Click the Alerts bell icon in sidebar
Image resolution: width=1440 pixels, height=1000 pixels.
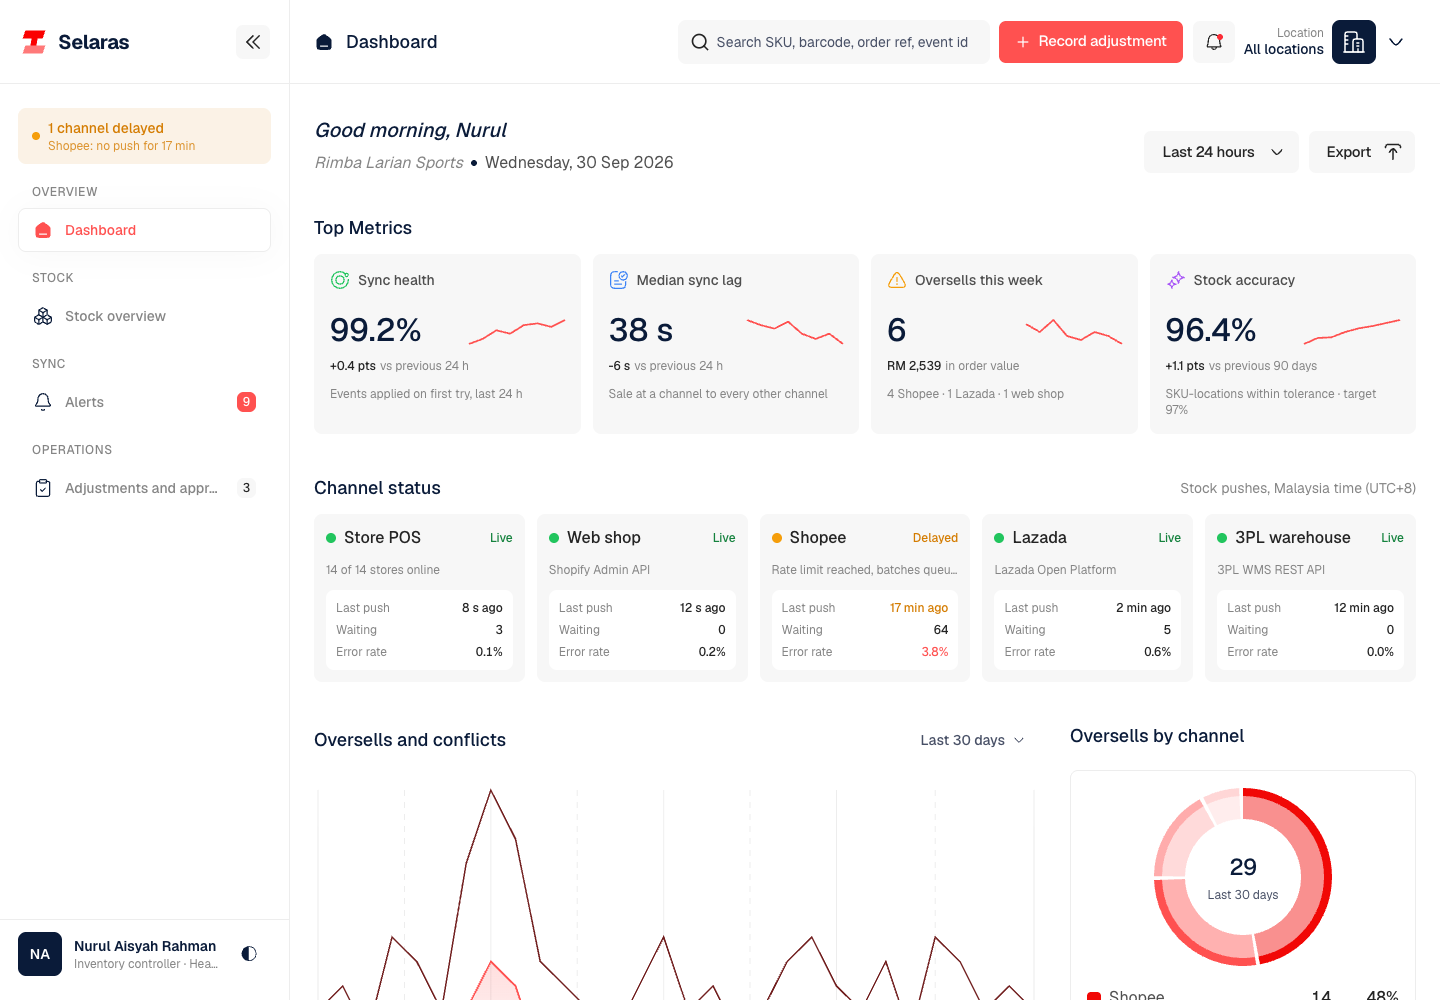pos(43,402)
